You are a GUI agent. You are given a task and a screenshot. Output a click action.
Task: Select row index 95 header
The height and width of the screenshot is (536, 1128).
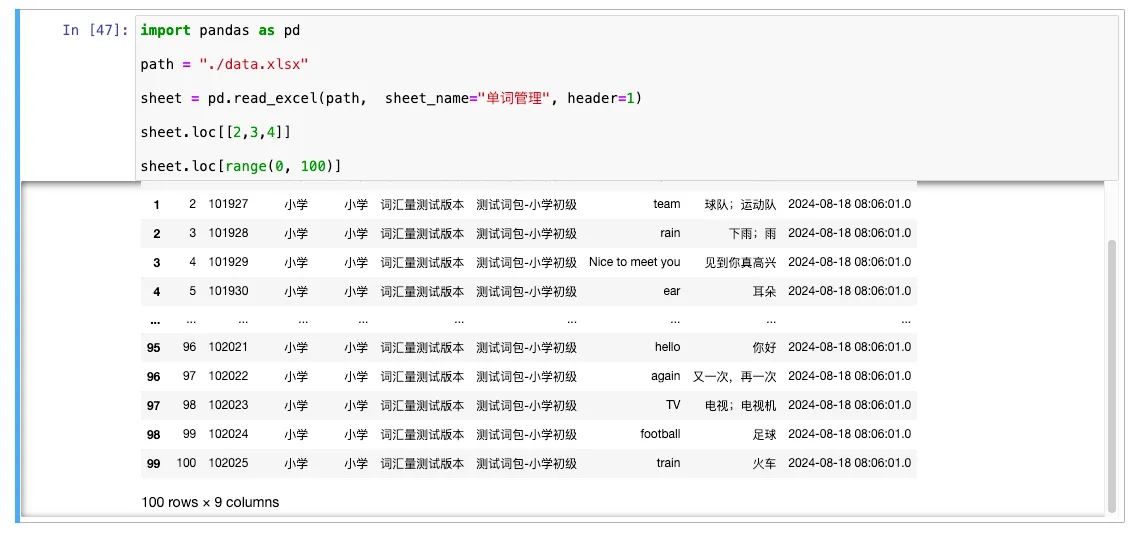[153, 347]
